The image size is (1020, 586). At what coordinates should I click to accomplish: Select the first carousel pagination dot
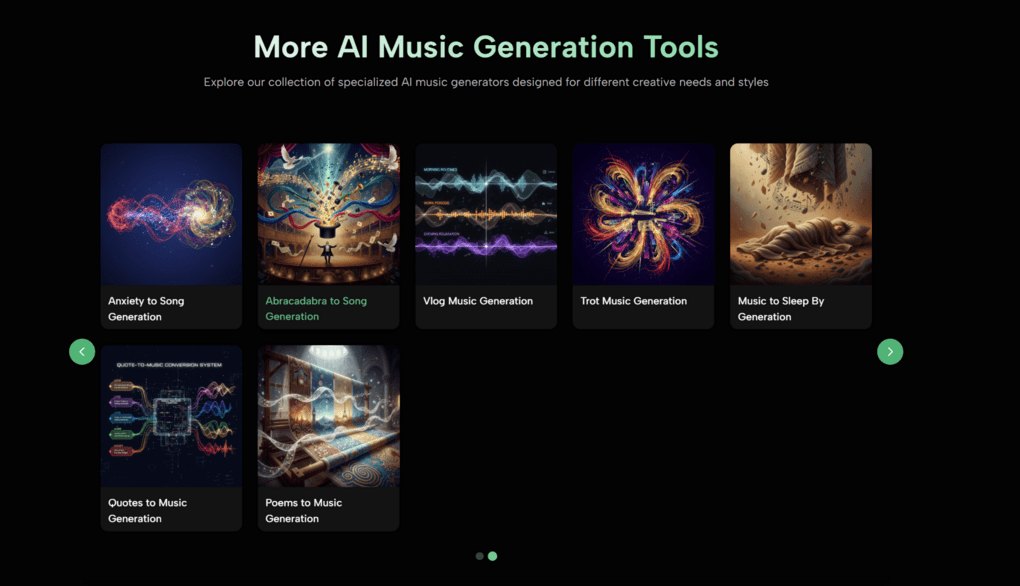tap(480, 556)
